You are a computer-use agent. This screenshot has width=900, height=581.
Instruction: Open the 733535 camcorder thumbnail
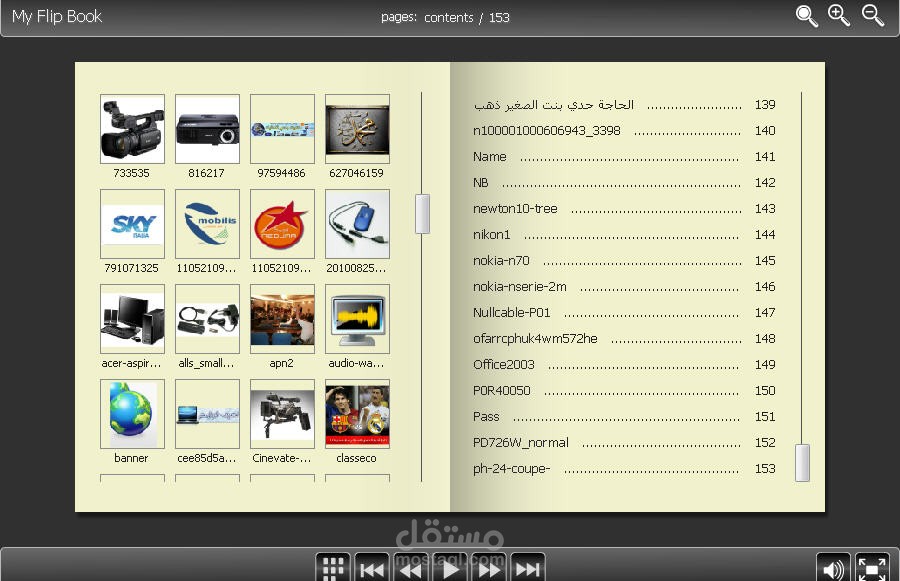click(132, 129)
